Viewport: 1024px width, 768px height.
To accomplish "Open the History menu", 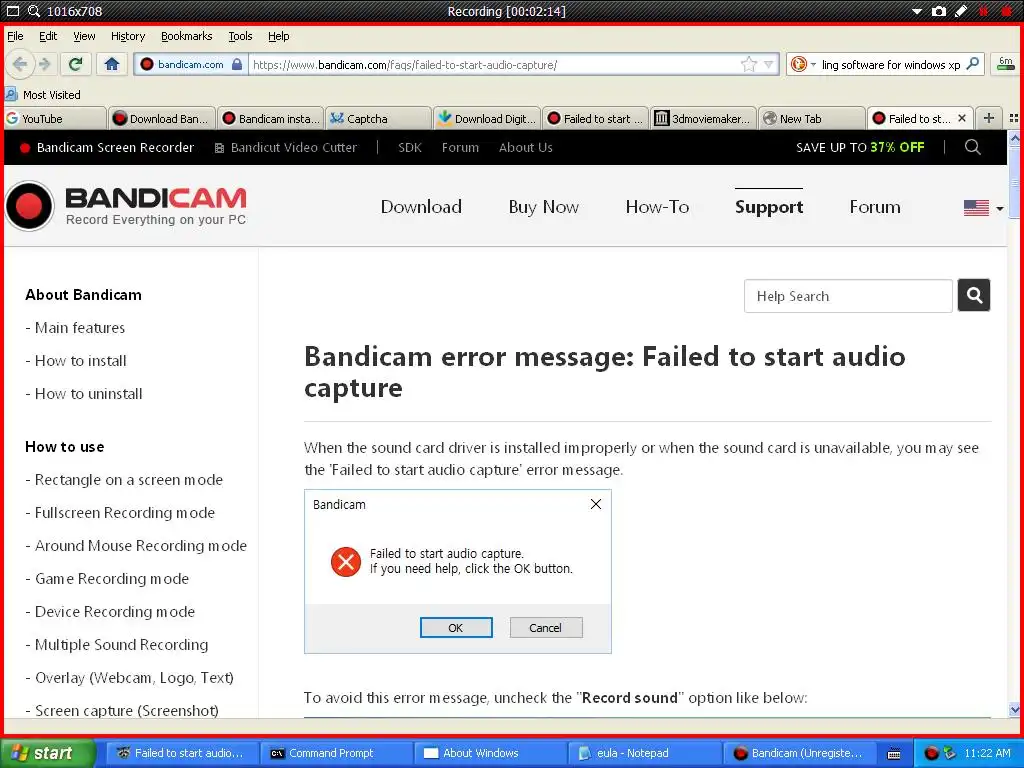I will tap(127, 36).
